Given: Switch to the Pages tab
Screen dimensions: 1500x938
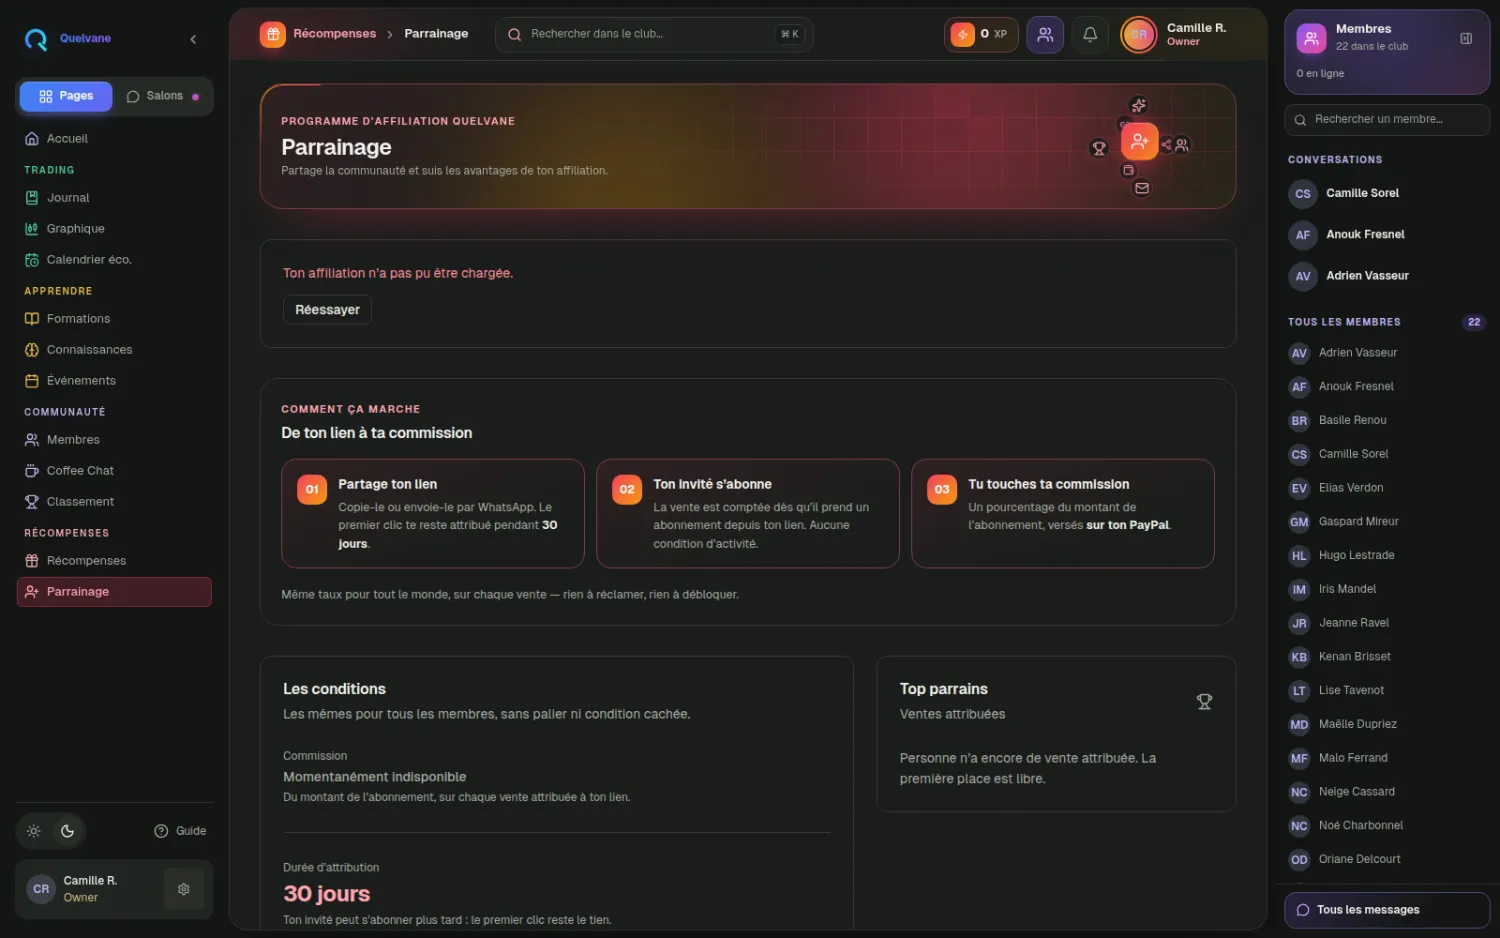Looking at the screenshot, I should [66, 96].
